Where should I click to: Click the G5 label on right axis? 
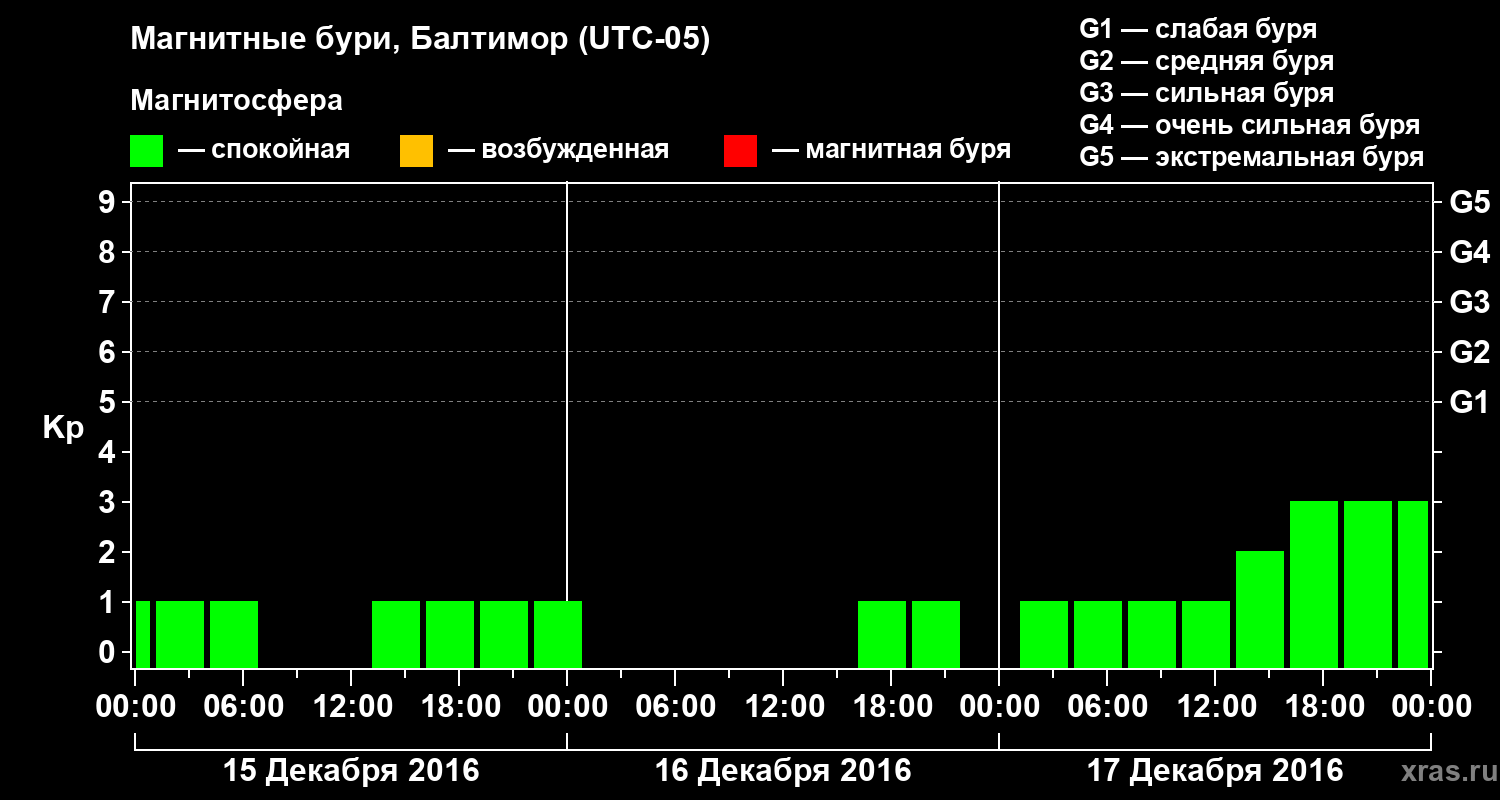(x=1469, y=202)
